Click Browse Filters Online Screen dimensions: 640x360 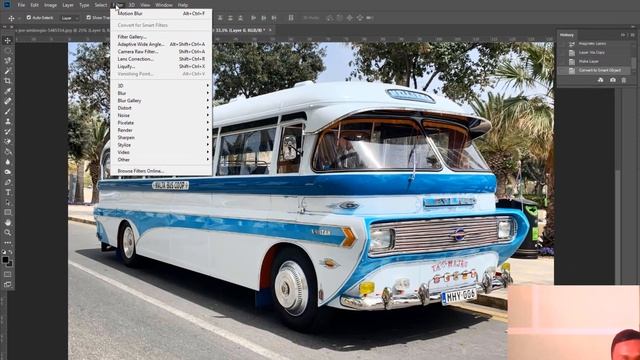click(x=162, y=171)
